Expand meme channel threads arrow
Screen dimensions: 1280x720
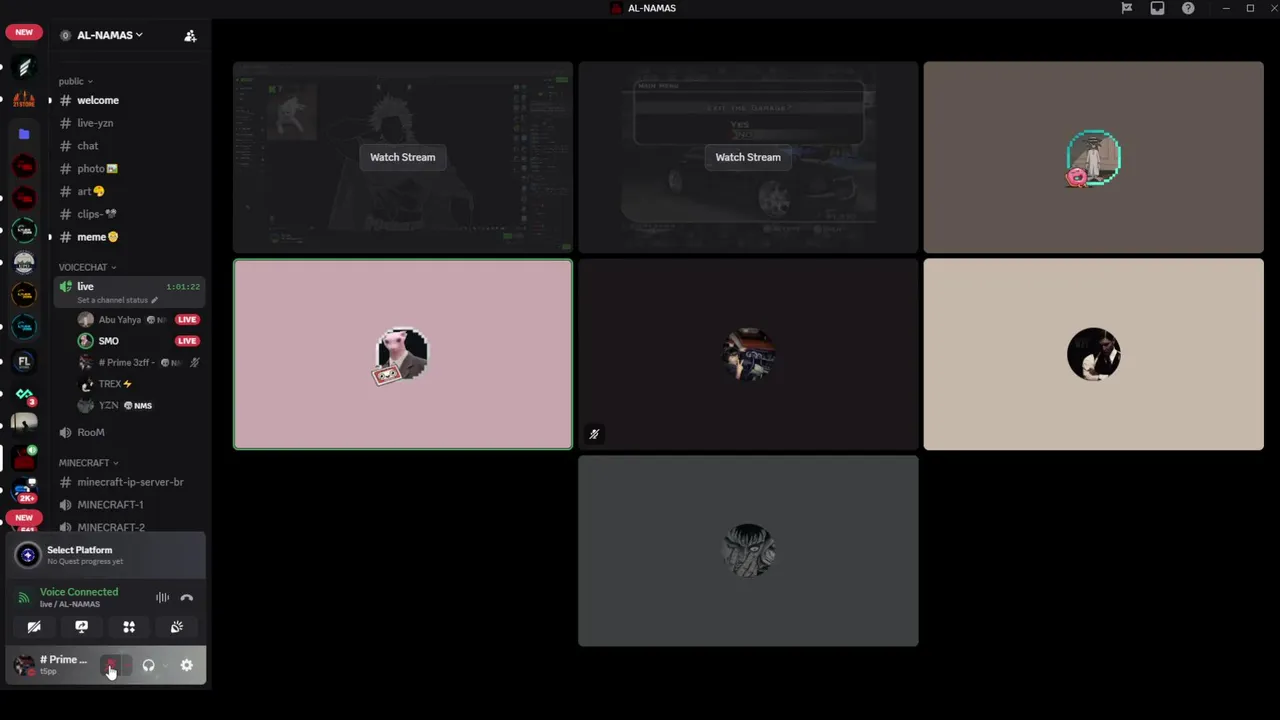50,237
